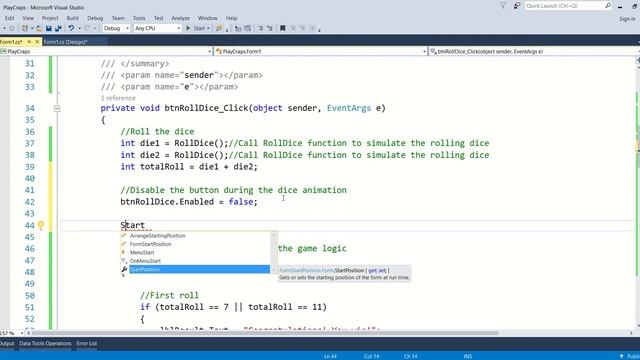Toggle the bookmark icon in toolbar

[x=282, y=28]
